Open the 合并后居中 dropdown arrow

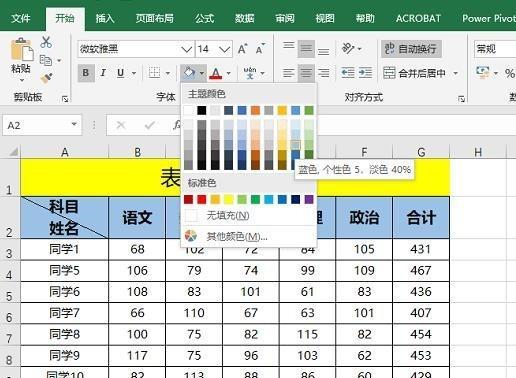coord(455,73)
